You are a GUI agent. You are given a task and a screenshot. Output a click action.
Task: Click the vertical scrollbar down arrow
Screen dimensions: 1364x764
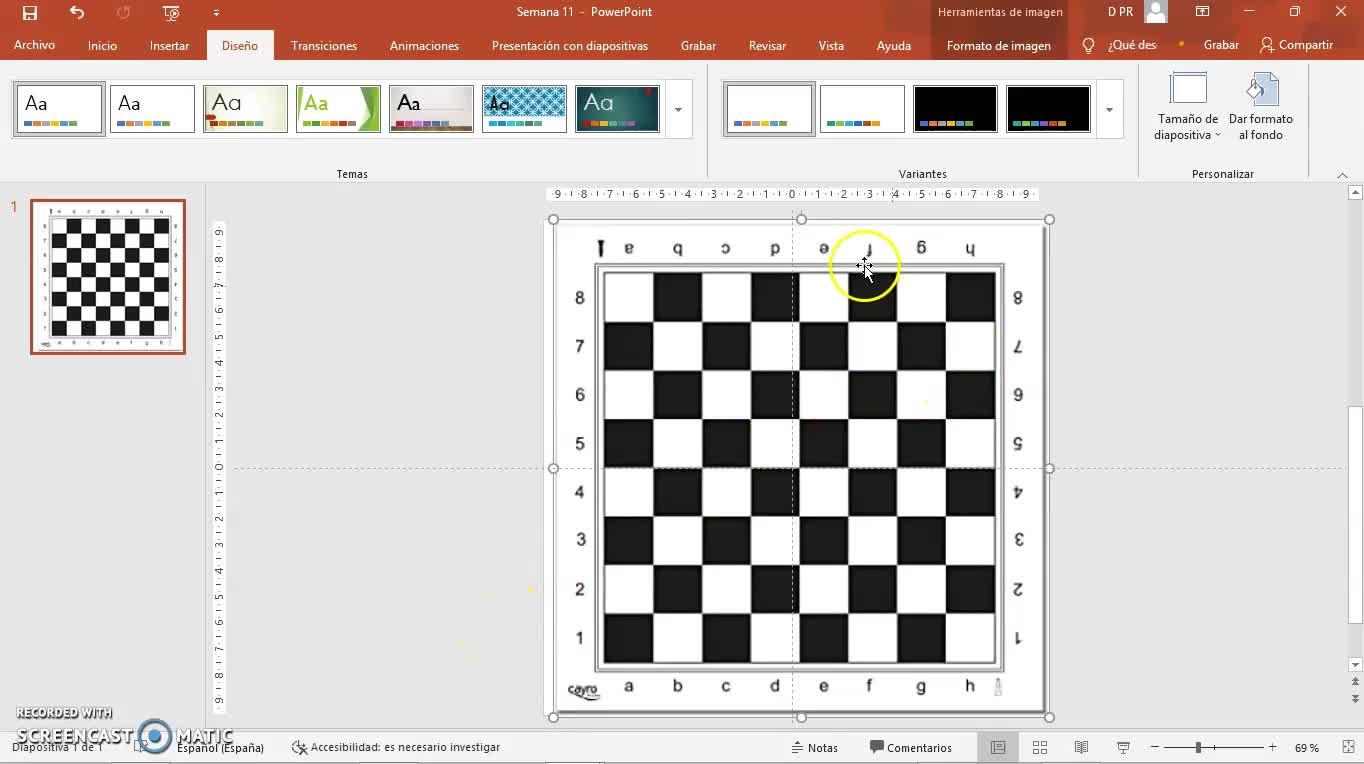(1355, 664)
